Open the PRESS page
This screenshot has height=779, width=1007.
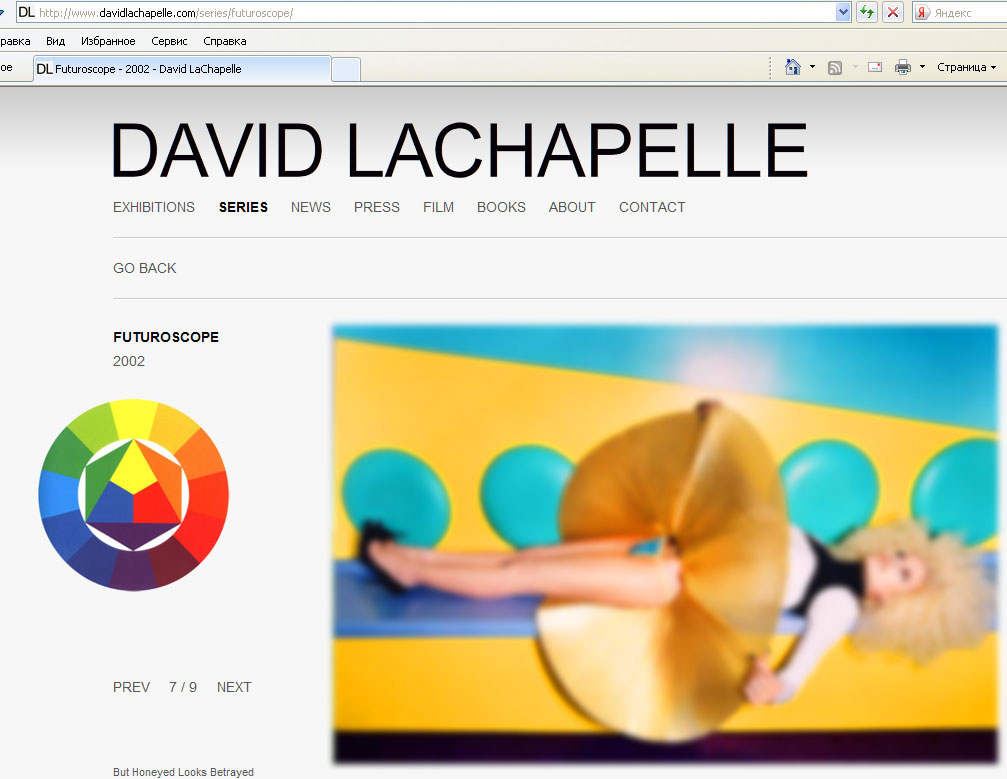pos(377,207)
